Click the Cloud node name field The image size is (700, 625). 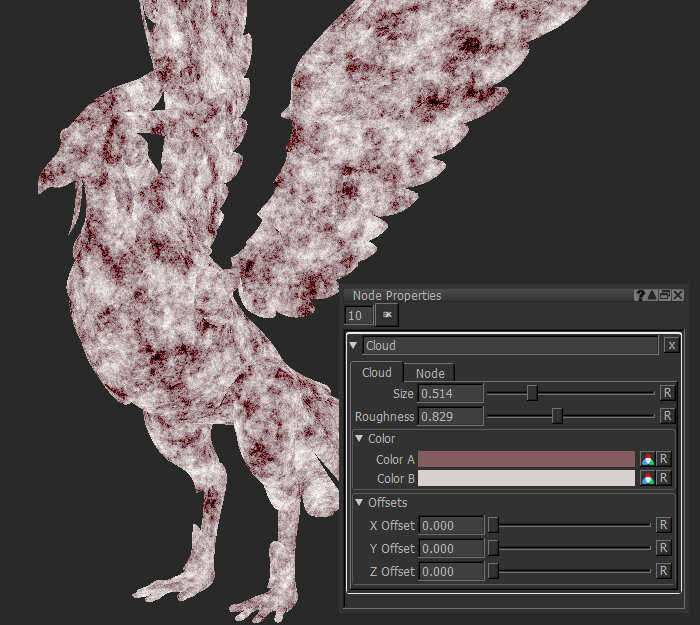coord(510,346)
